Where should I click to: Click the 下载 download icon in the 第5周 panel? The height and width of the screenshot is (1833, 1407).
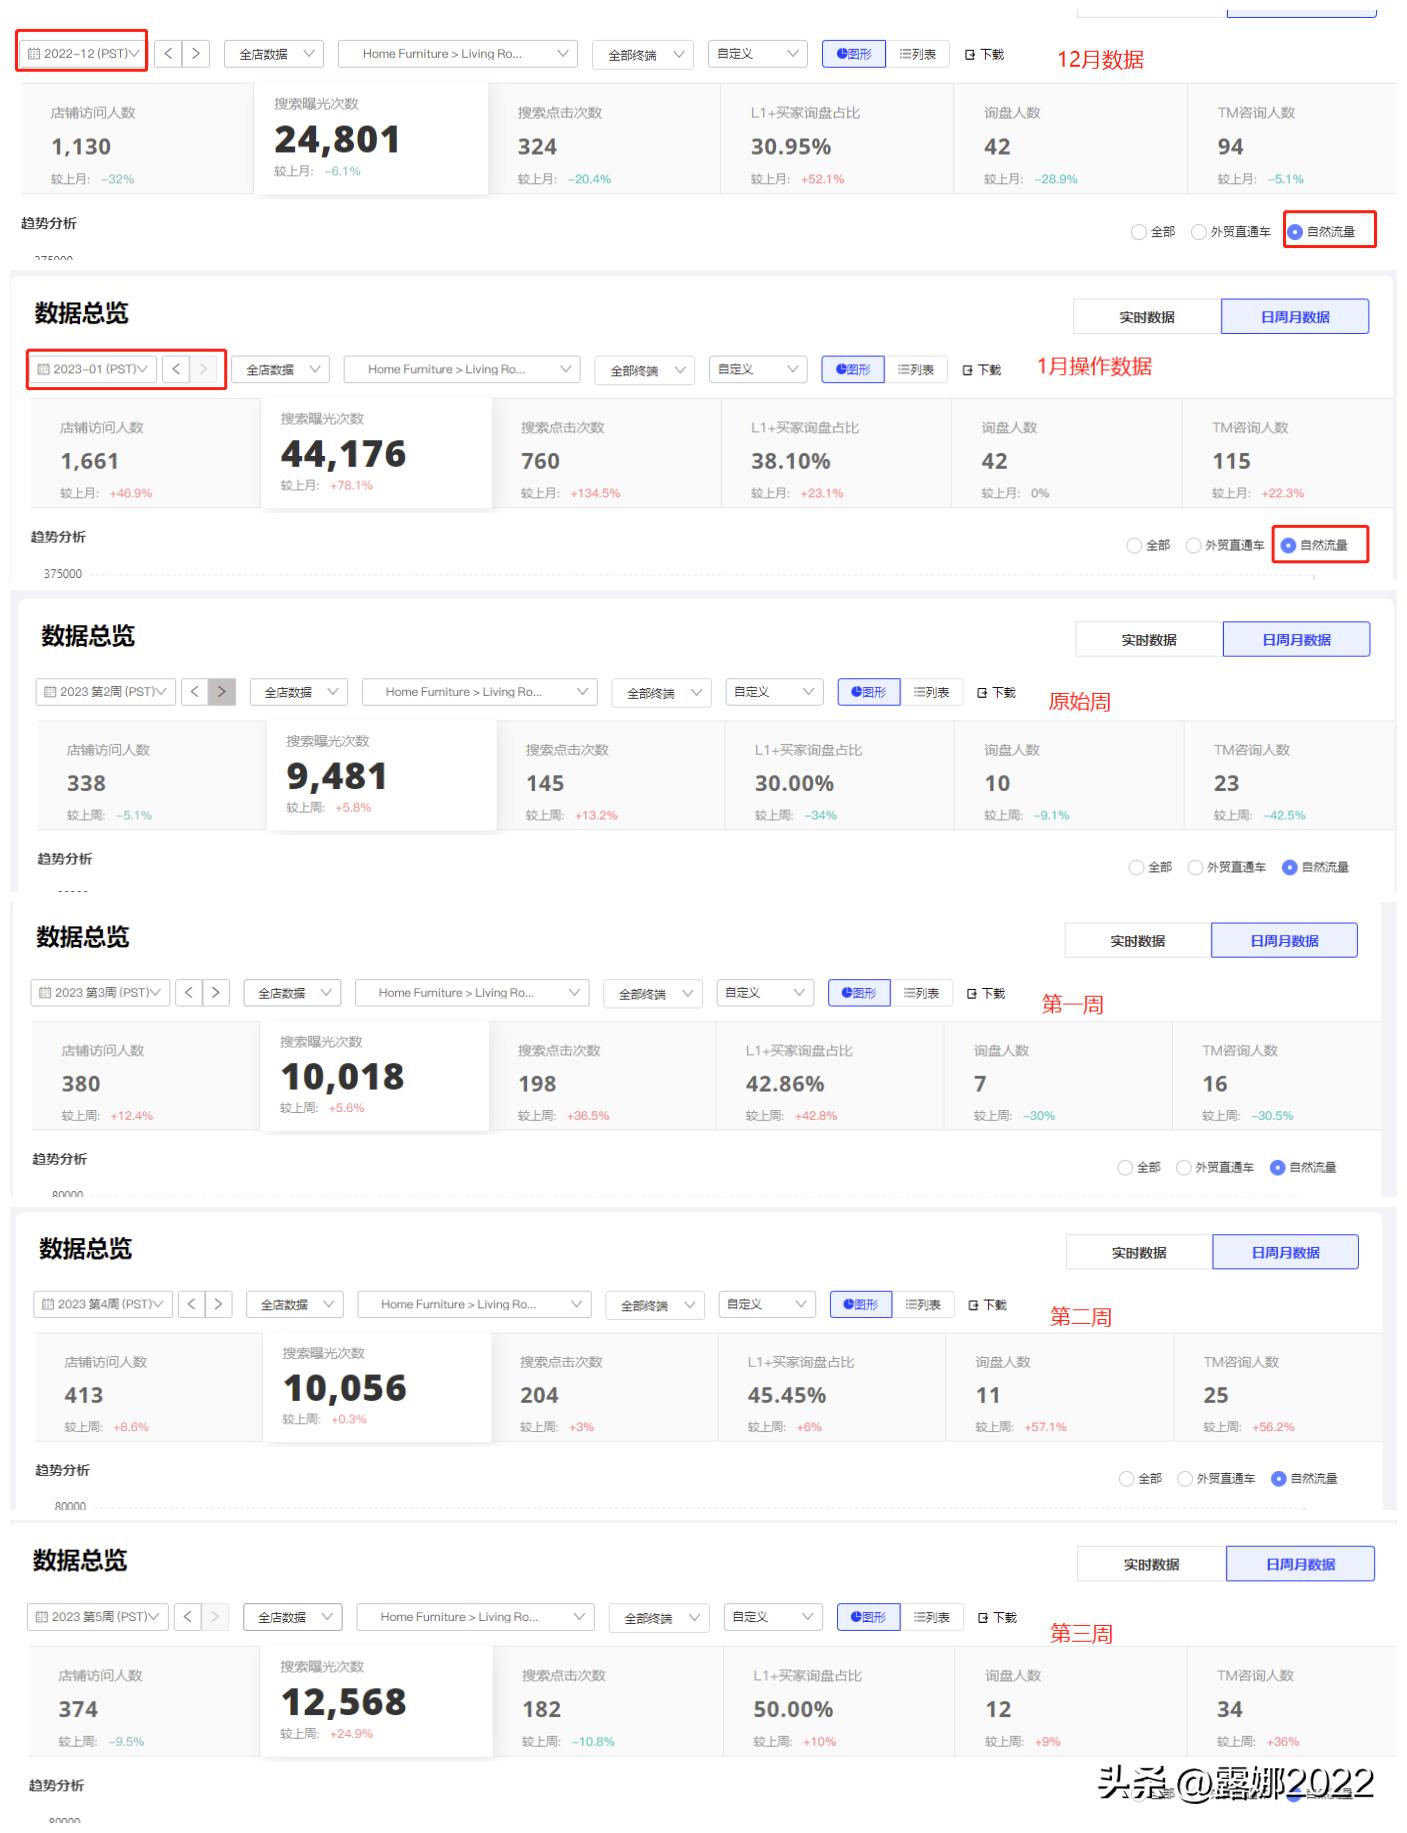(997, 1616)
